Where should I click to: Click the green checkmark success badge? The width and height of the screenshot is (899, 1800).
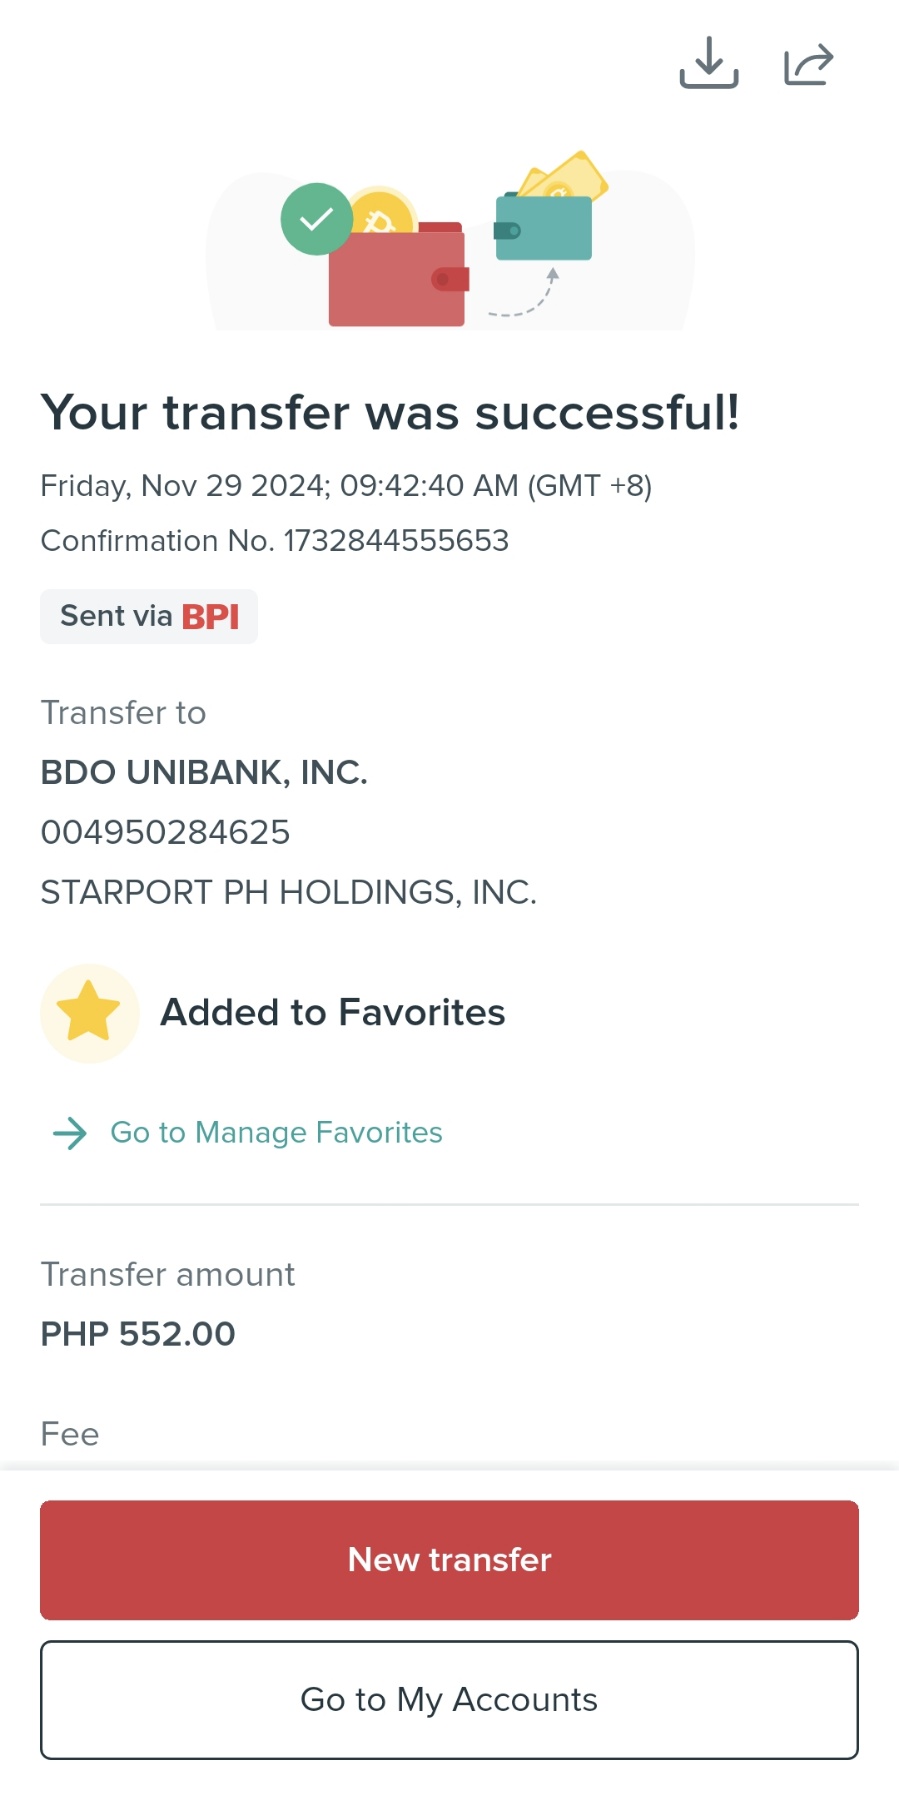tap(316, 219)
